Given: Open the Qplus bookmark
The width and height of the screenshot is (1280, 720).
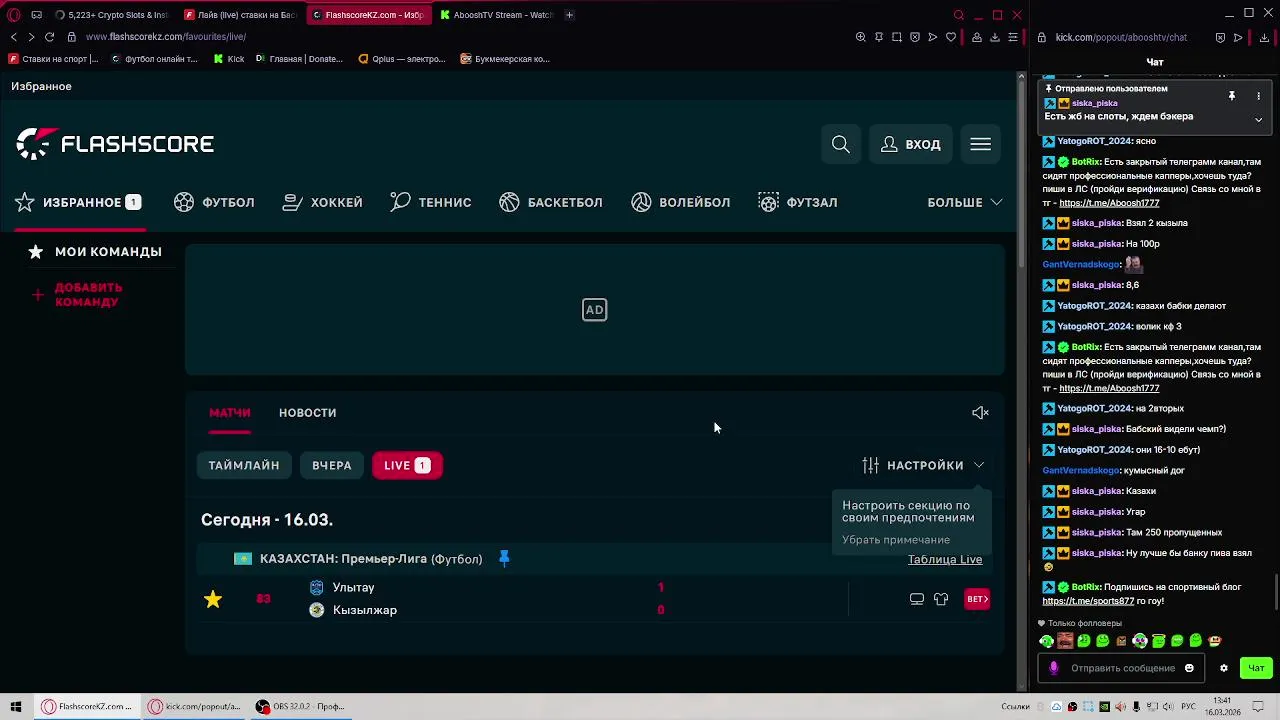Looking at the screenshot, I should point(402,59).
